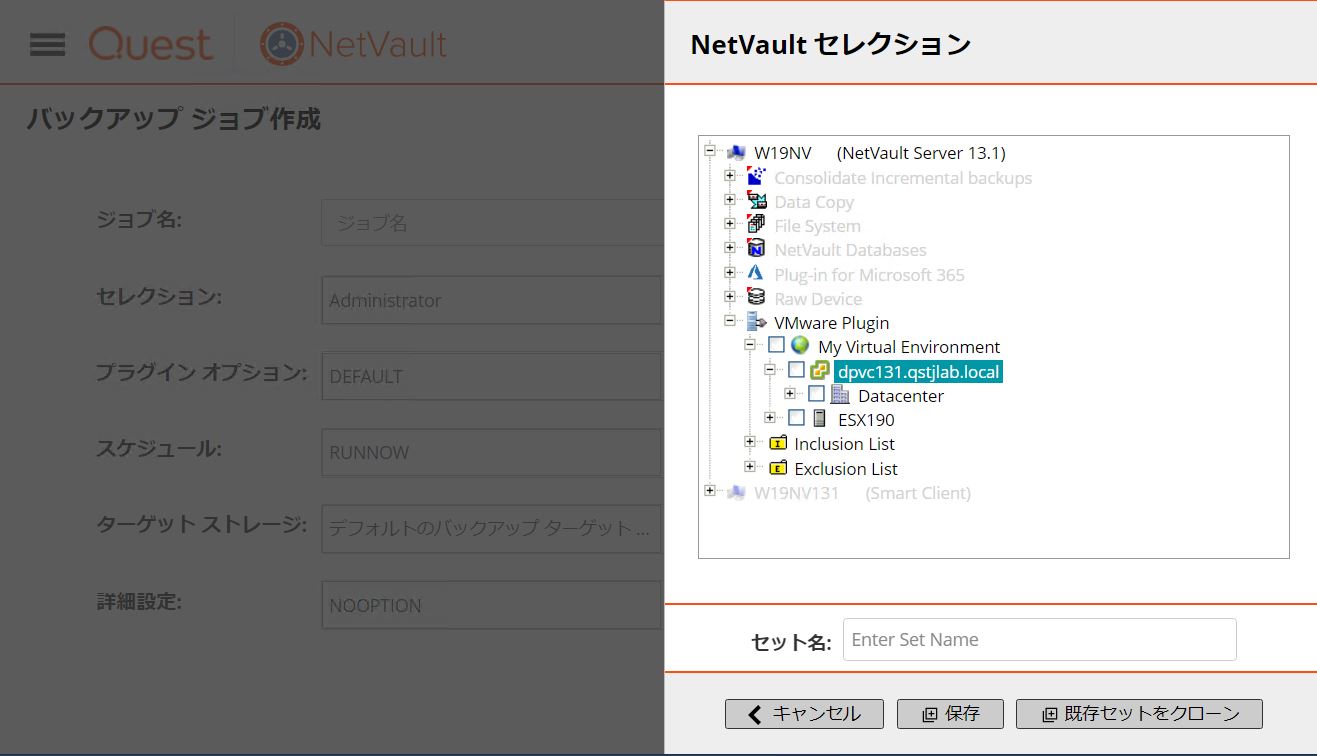Expand the W19NV131 Smart Client node
The image size is (1317, 756).
(x=710, y=491)
